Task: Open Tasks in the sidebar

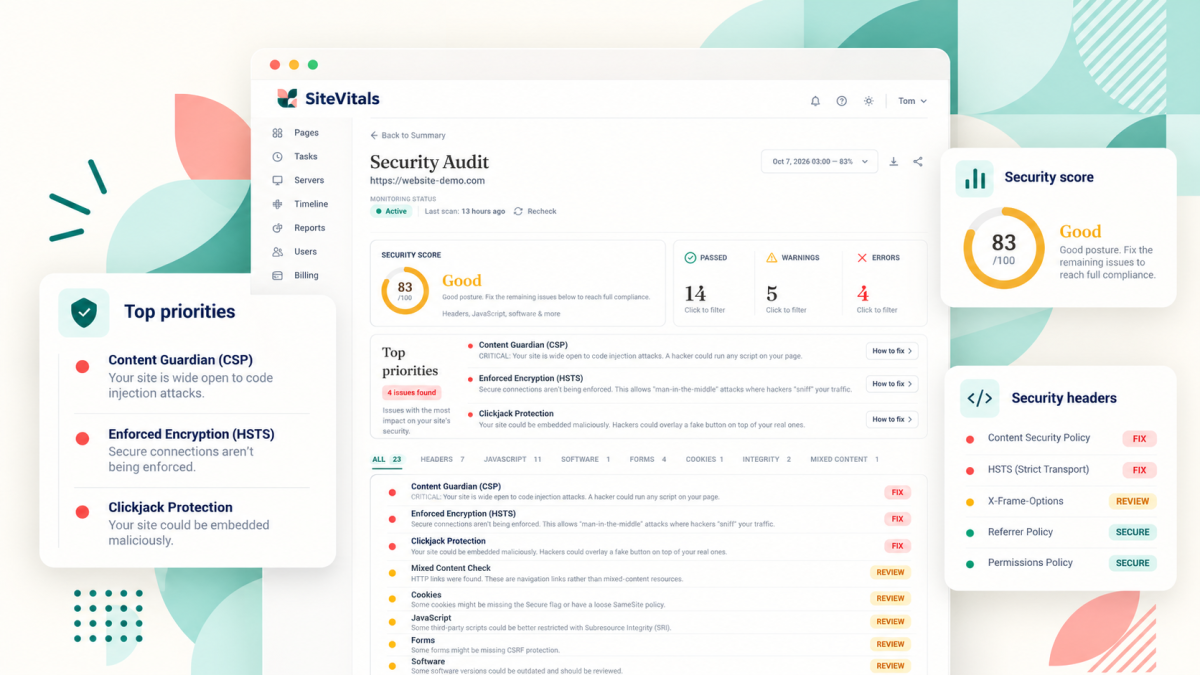Action: click(305, 156)
